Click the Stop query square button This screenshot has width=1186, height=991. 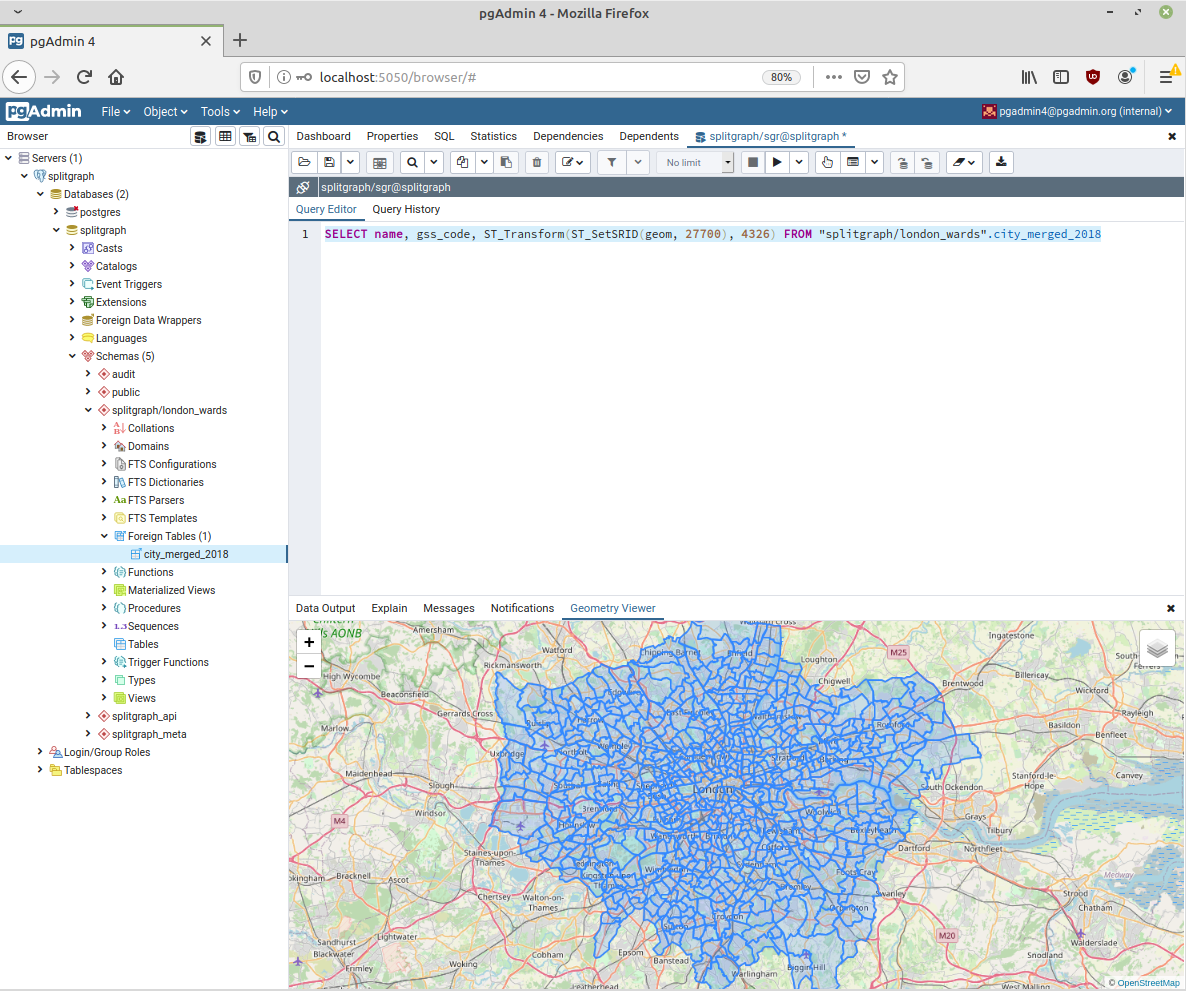[x=753, y=162]
